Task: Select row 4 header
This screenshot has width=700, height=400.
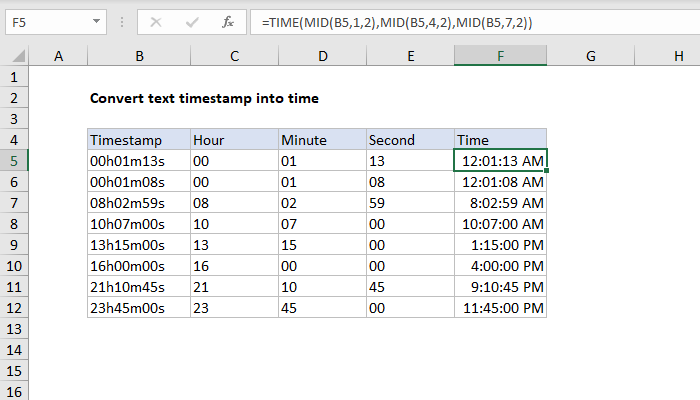Action: pos(14,140)
